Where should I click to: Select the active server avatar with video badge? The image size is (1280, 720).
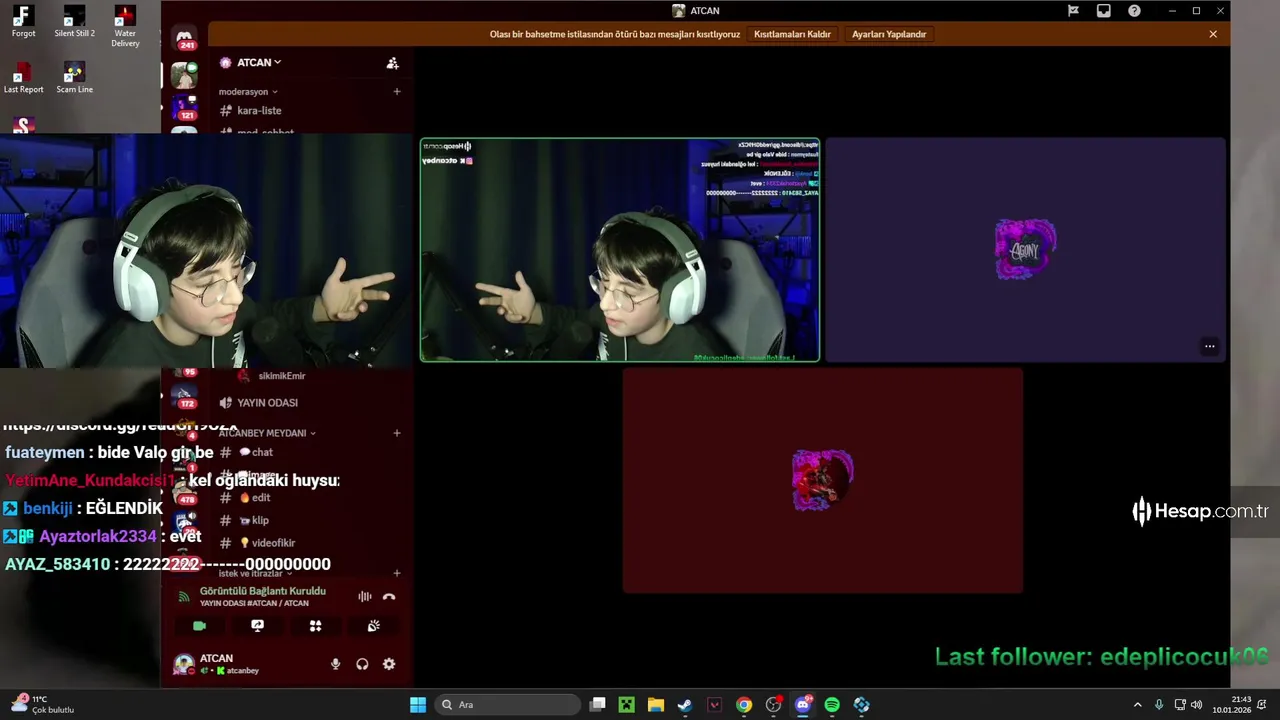(x=184, y=74)
